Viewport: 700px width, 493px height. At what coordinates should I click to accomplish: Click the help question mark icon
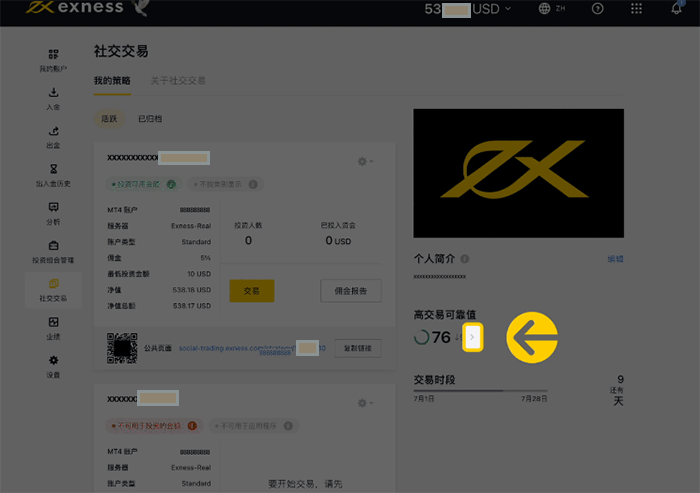(x=598, y=9)
